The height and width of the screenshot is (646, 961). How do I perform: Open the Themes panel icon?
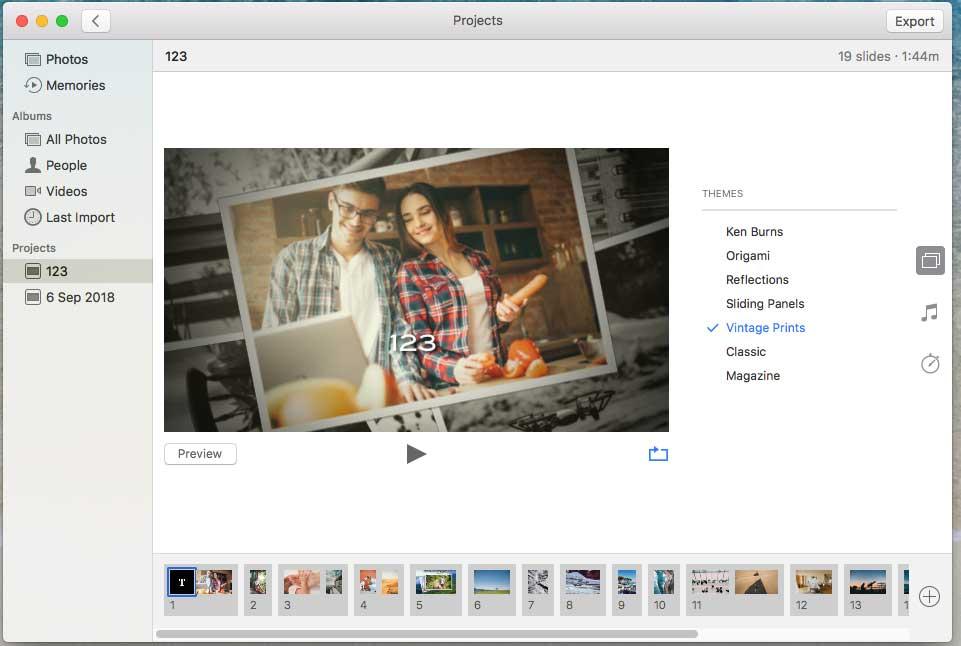[x=930, y=260]
